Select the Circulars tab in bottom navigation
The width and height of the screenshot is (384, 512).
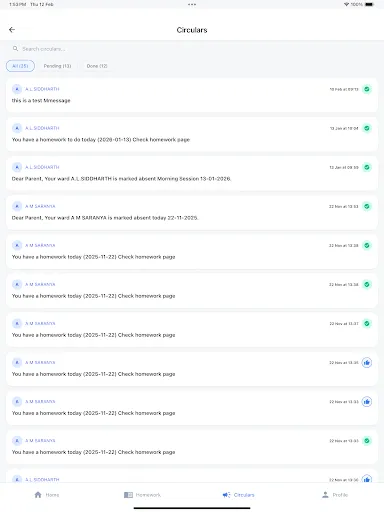[239, 495]
